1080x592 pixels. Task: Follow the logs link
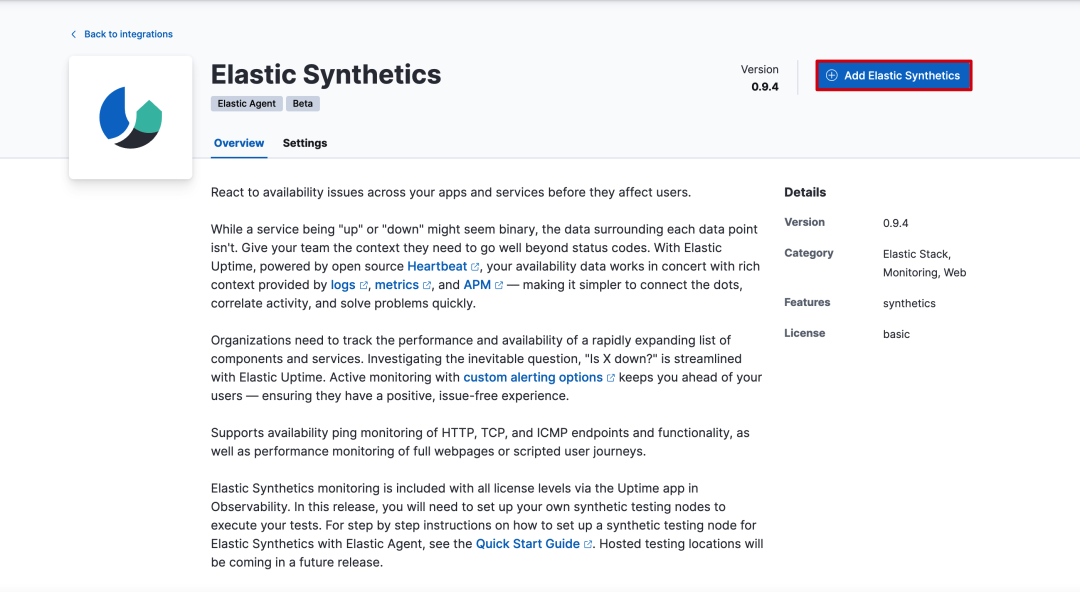click(x=343, y=285)
